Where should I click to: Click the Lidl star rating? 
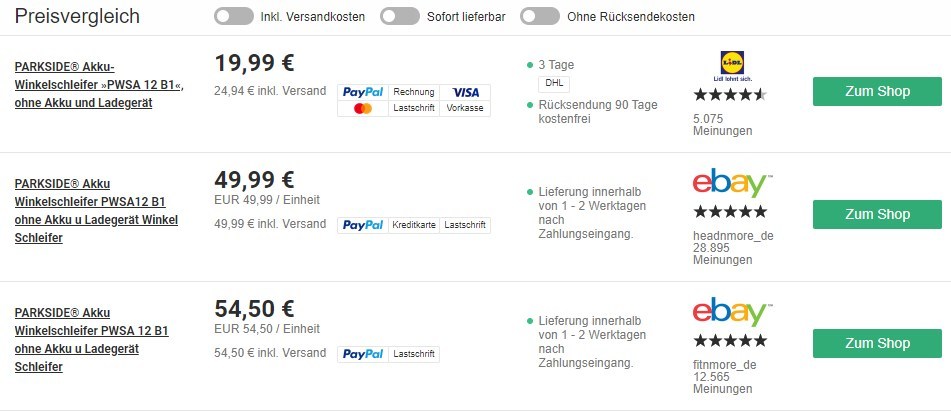(730, 95)
